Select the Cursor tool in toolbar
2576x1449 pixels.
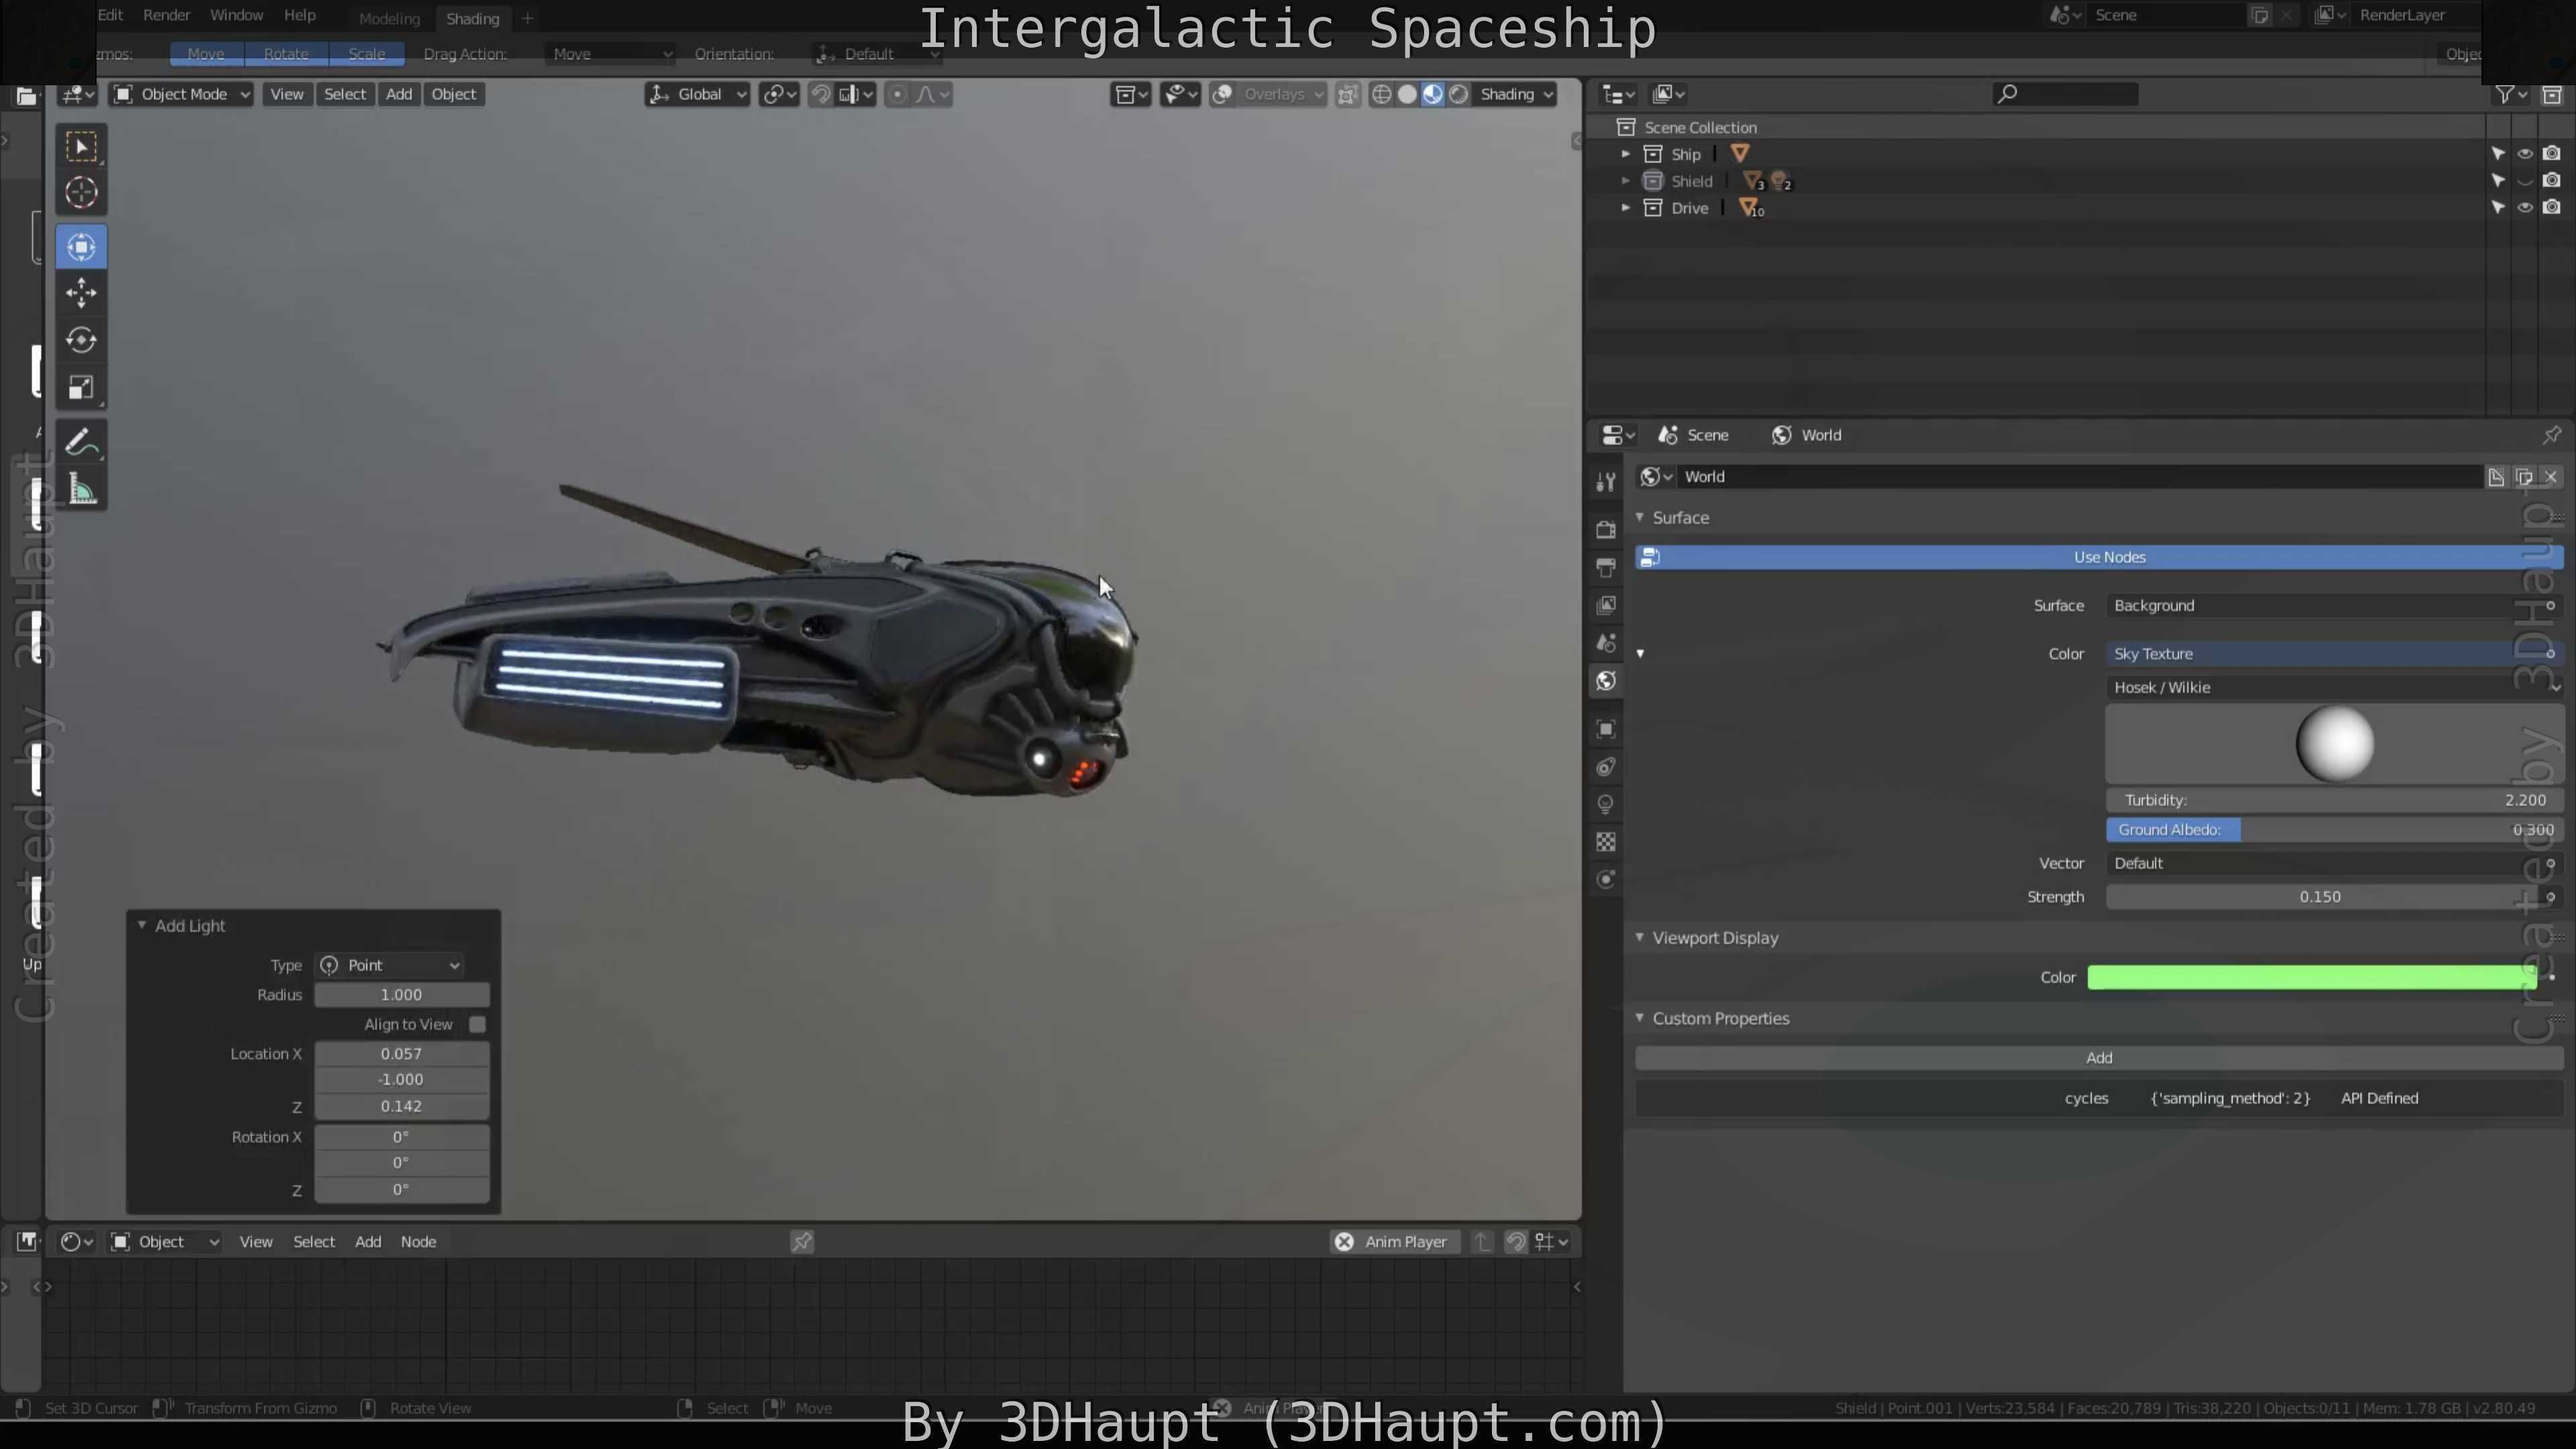81,193
